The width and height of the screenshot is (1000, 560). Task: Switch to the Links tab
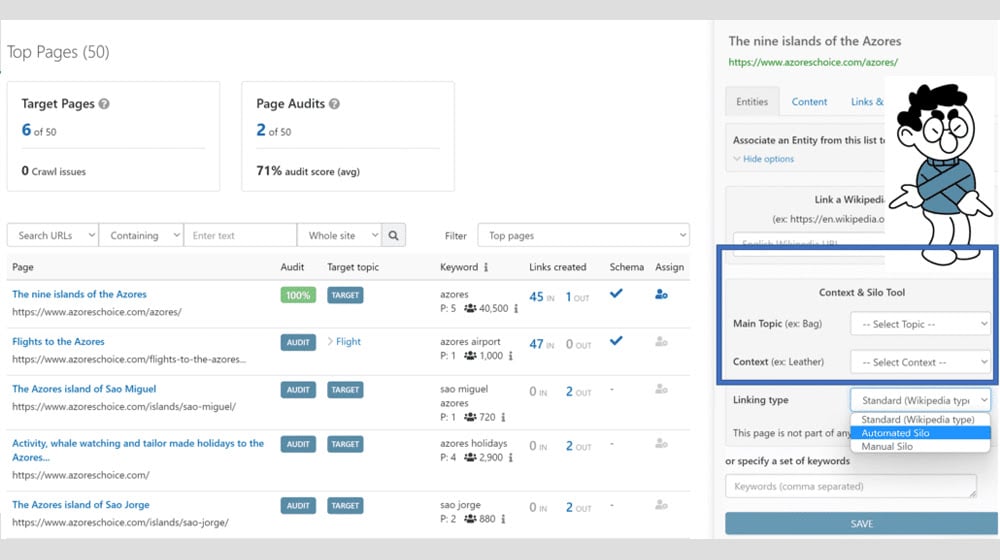tap(867, 101)
